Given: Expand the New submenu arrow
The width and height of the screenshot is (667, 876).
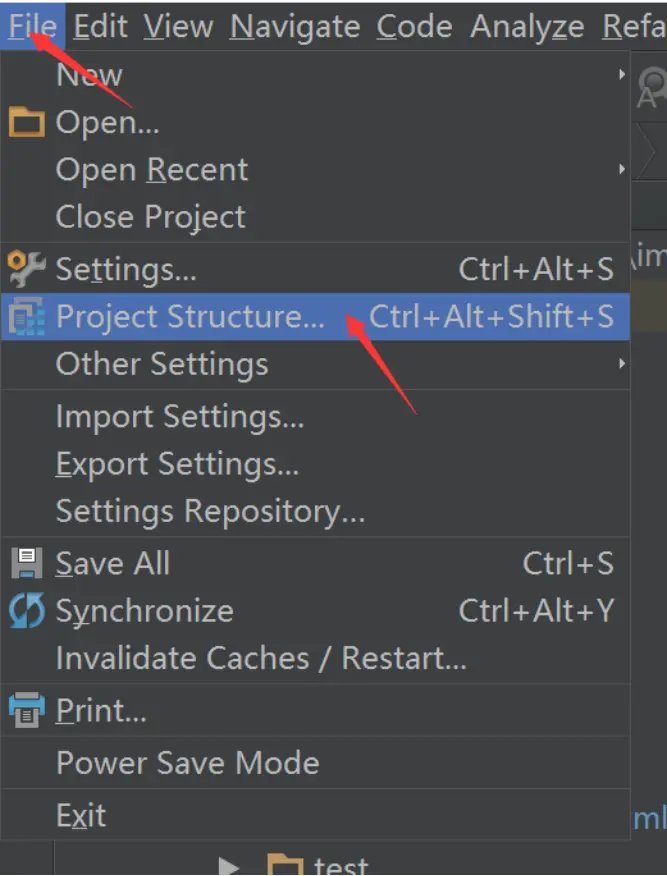Looking at the screenshot, I should coord(622,75).
